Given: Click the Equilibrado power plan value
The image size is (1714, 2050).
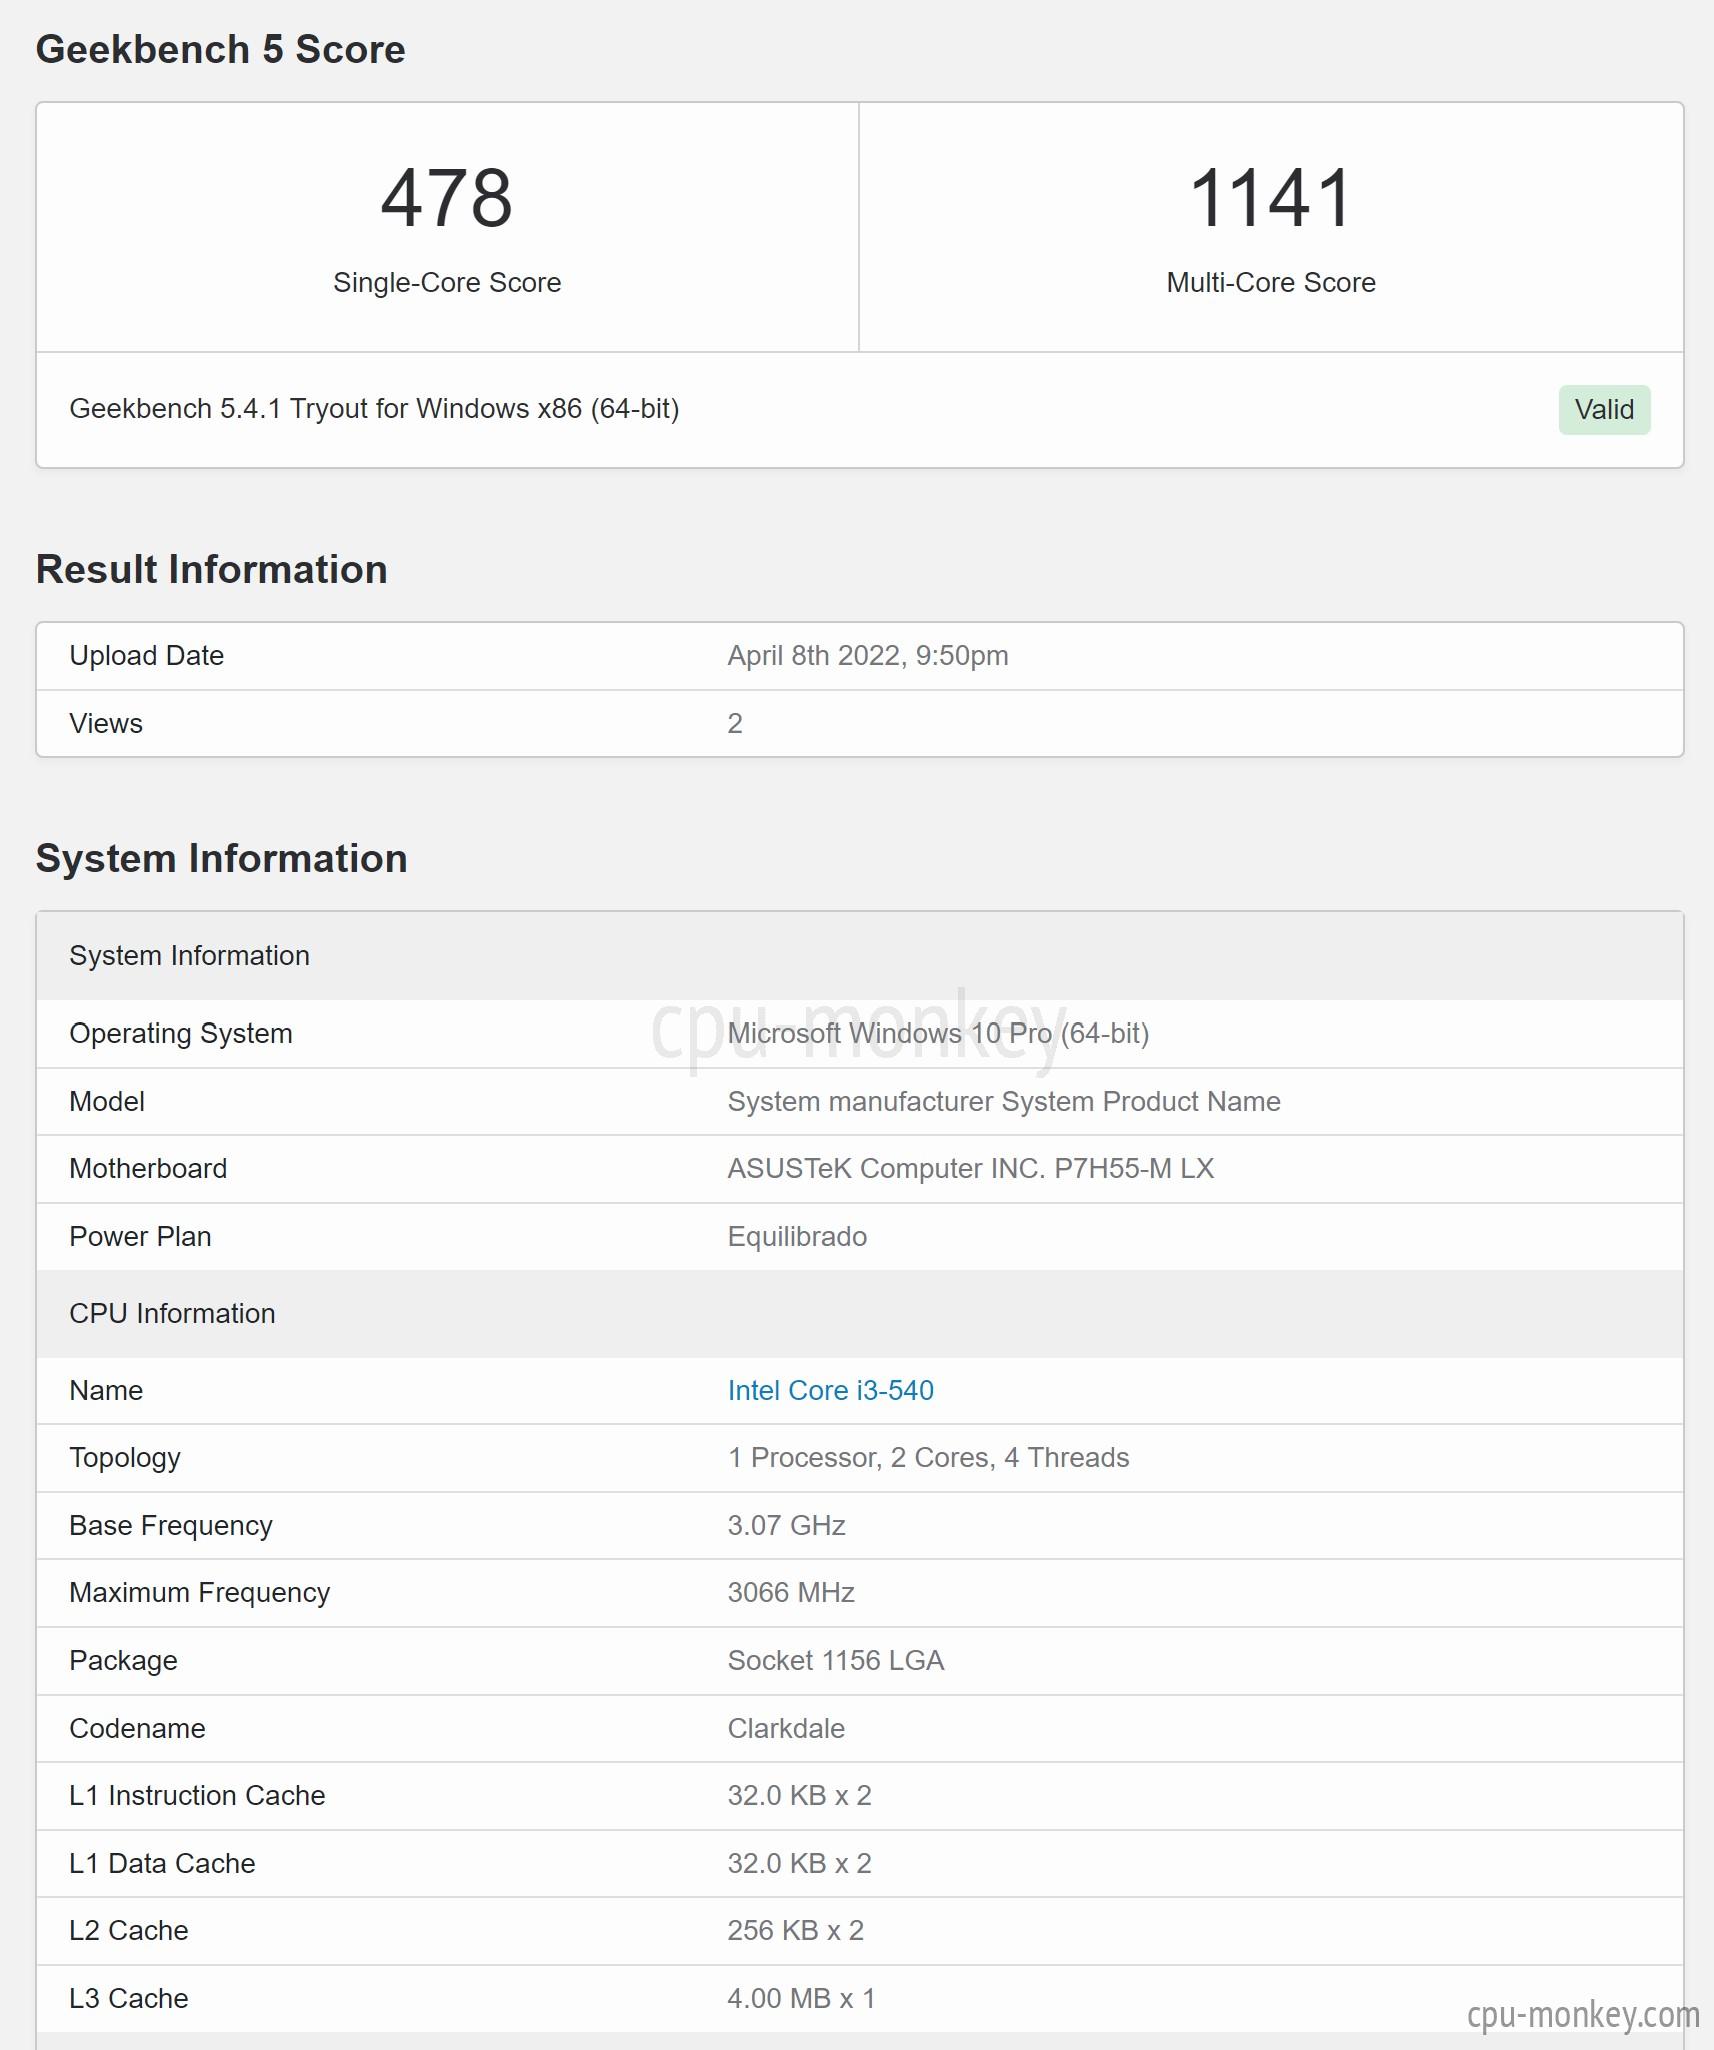Looking at the screenshot, I should 797,1237.
